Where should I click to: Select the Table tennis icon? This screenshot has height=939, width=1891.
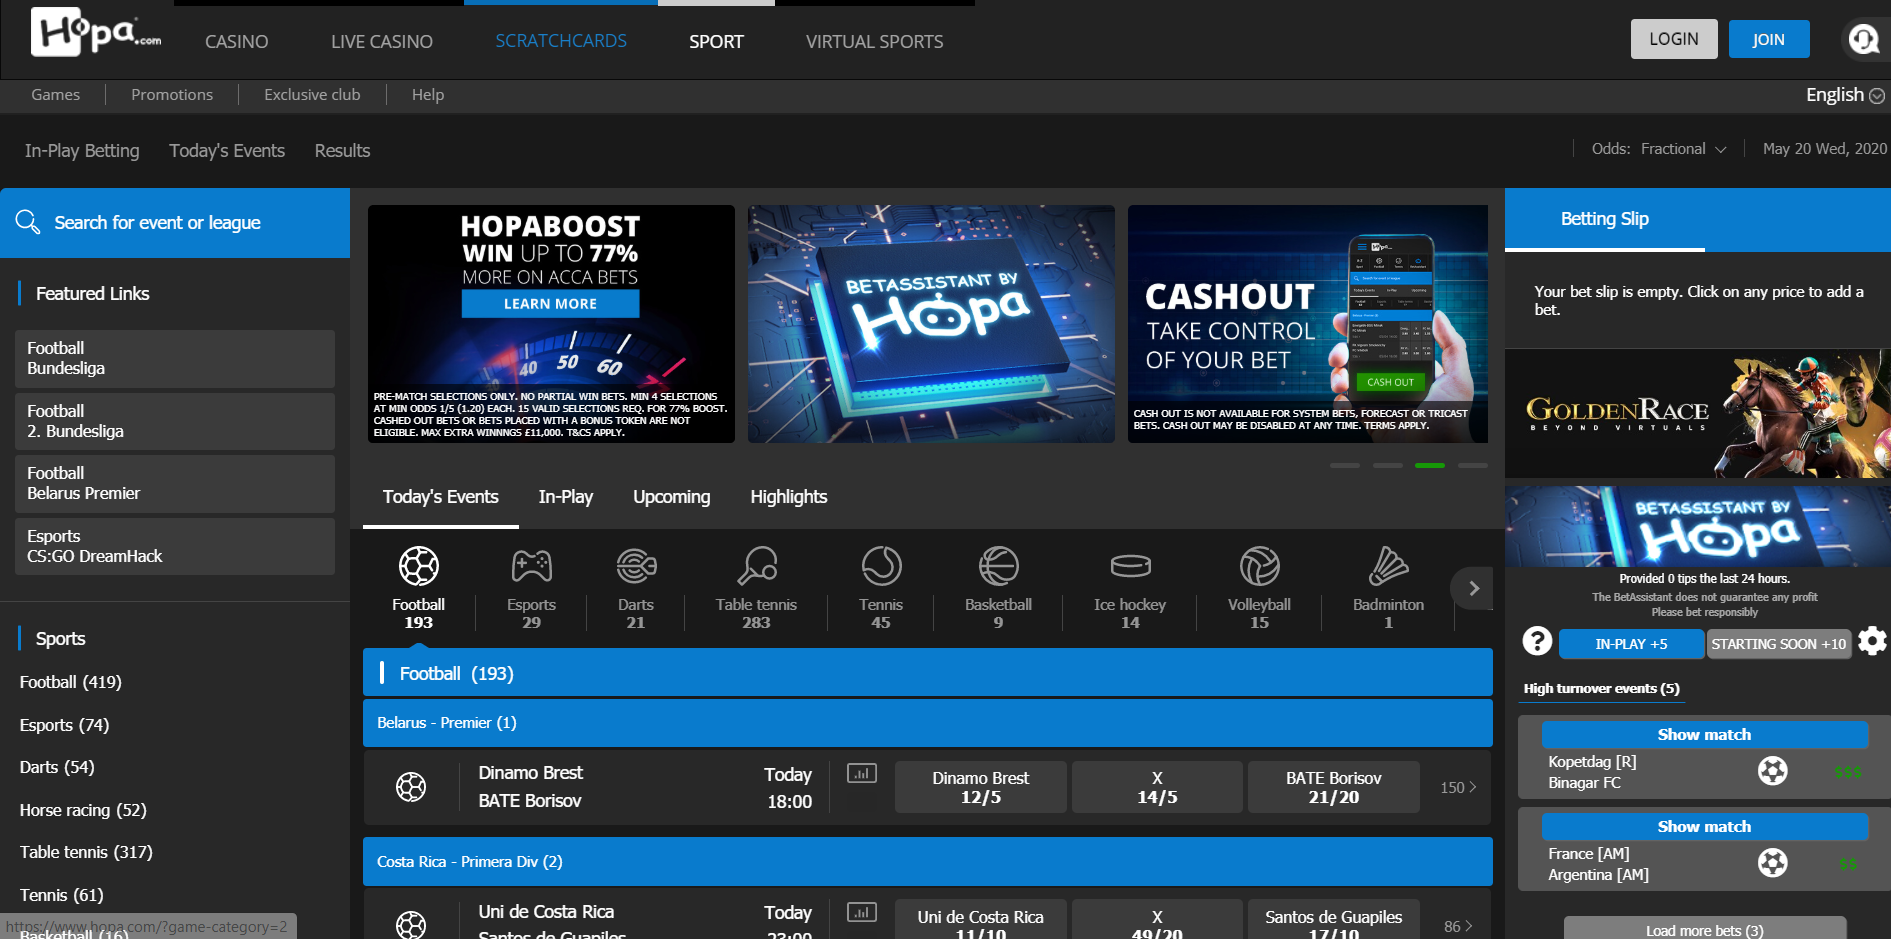[x=757, y=566]
